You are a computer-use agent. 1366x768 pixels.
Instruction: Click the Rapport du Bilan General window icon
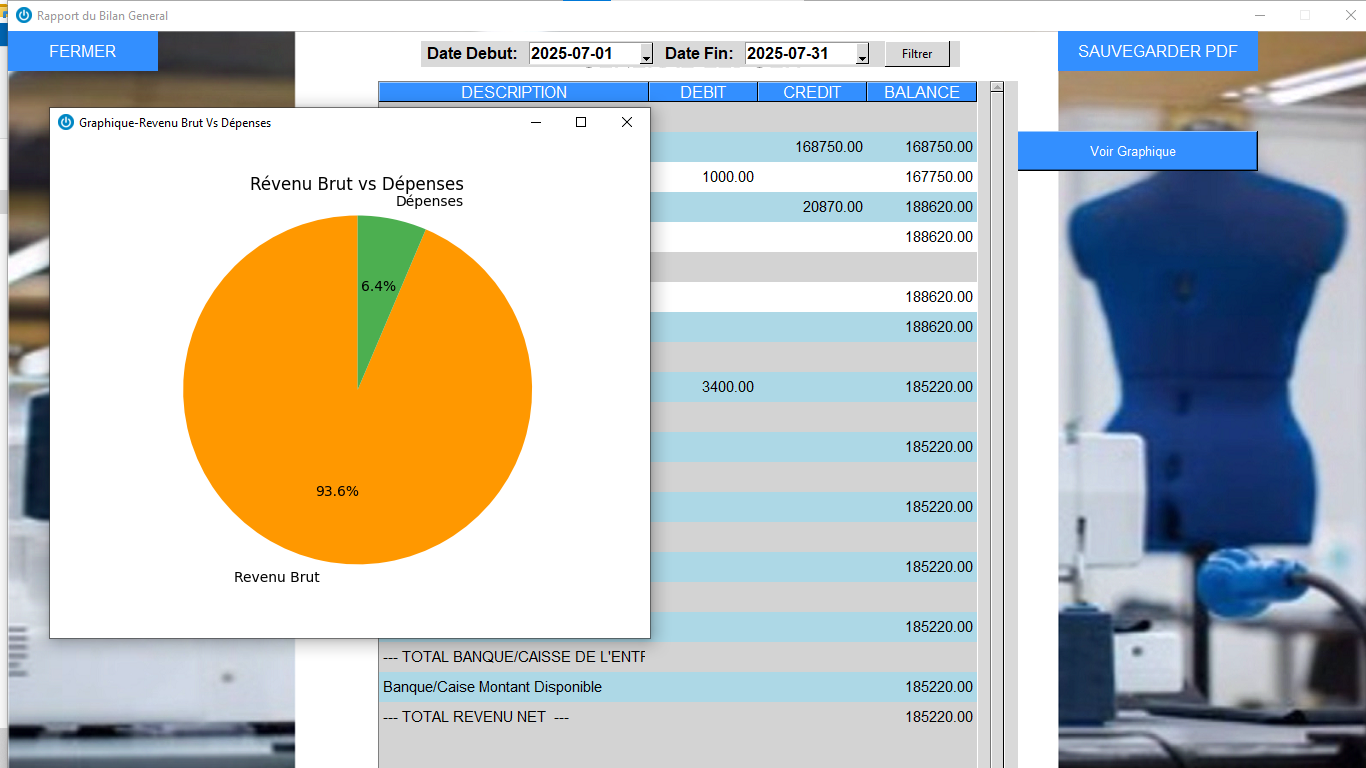coord(24,15)
